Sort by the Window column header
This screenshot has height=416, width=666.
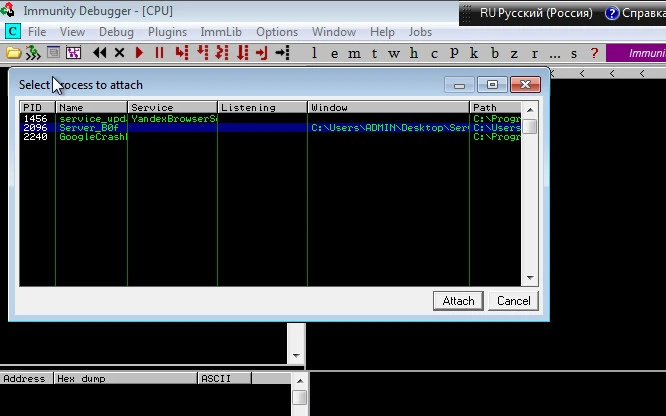tap(389, 108)
